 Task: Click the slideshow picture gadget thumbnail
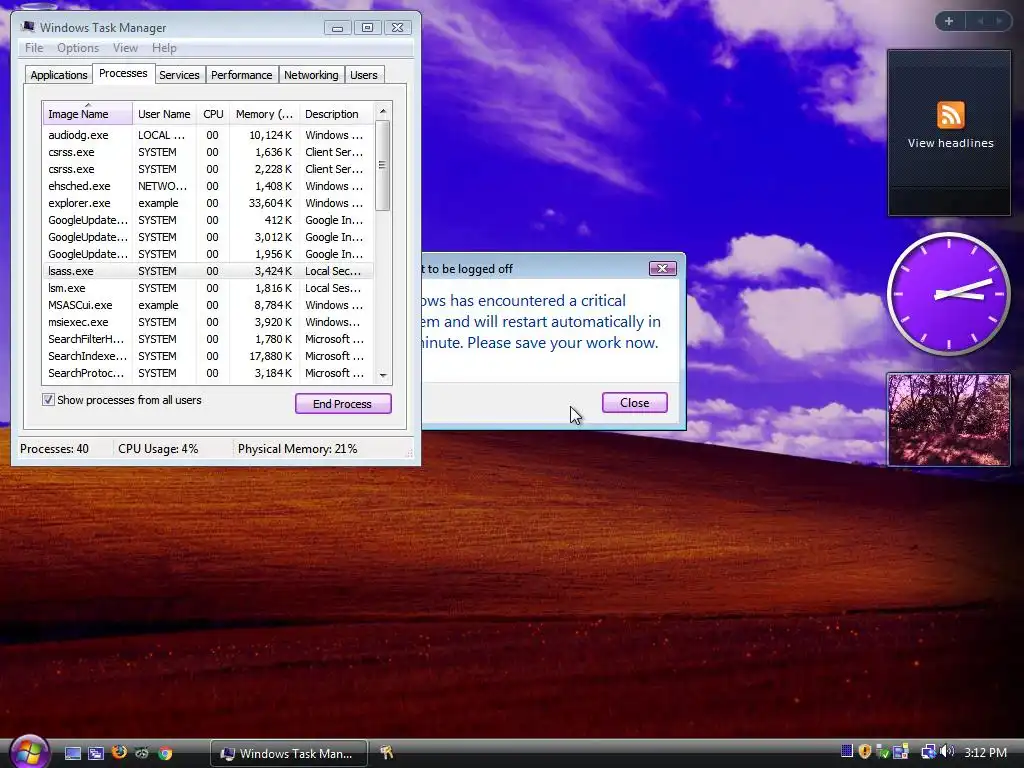(x=948, y=419)
